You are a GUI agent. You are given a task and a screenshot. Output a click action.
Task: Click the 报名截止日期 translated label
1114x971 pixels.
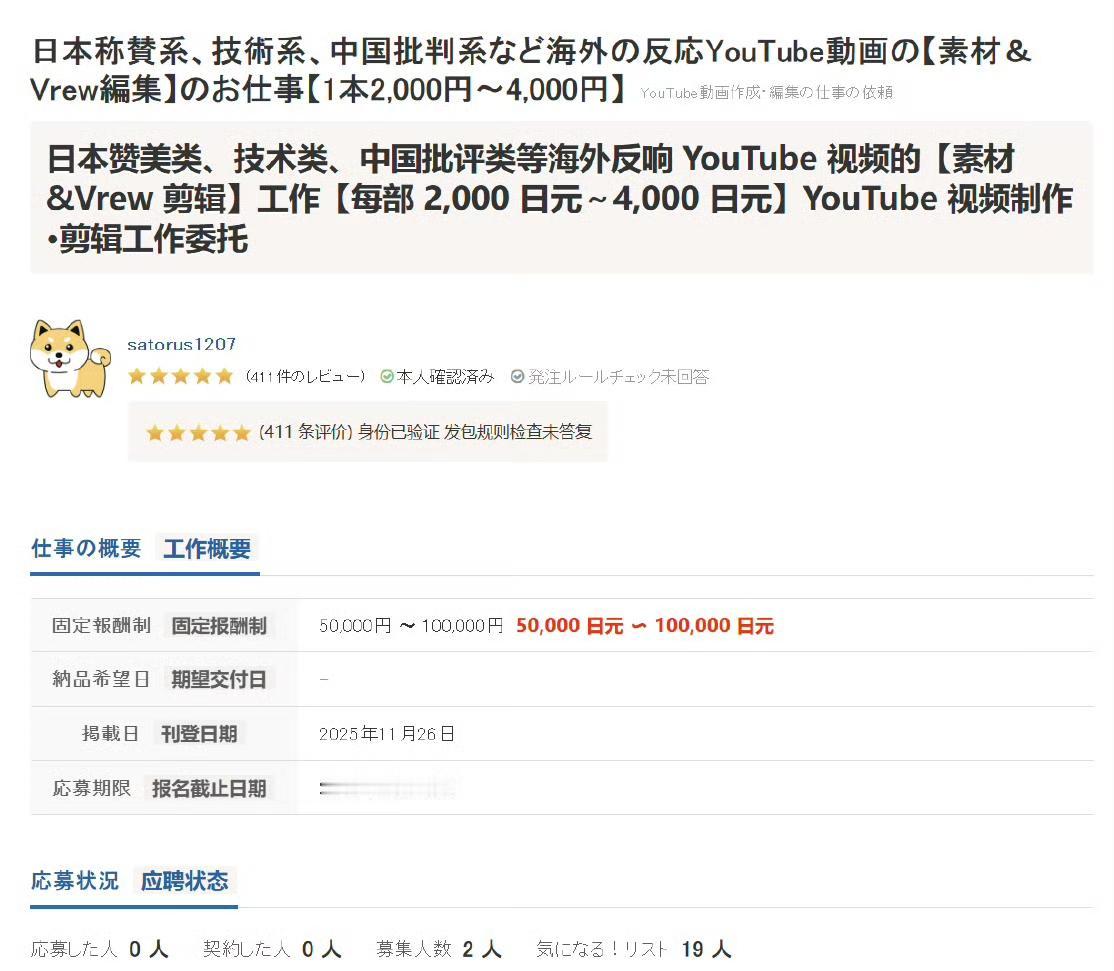pos(209,788)
